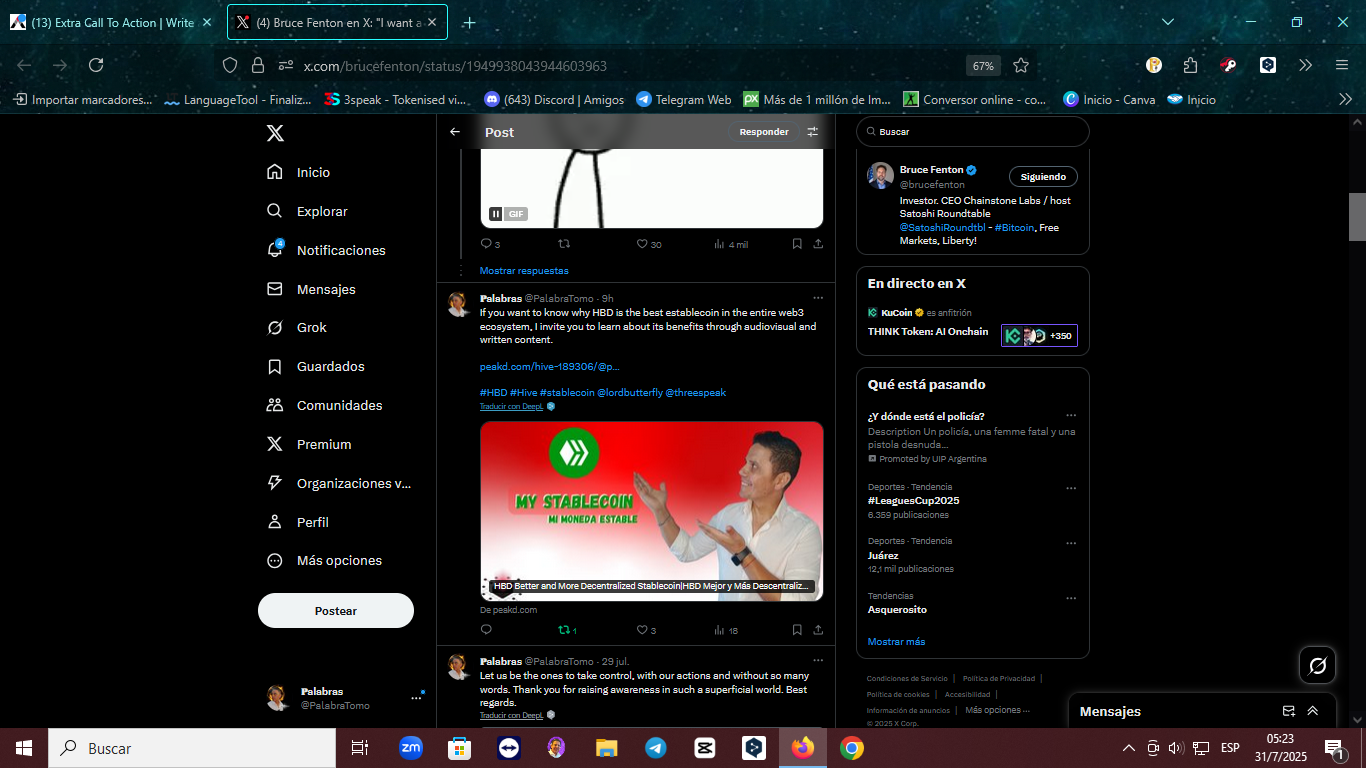Open Chrome in Windows taskbar
The width and height of the screenshot is (1366, 768).
pos(852,748)
